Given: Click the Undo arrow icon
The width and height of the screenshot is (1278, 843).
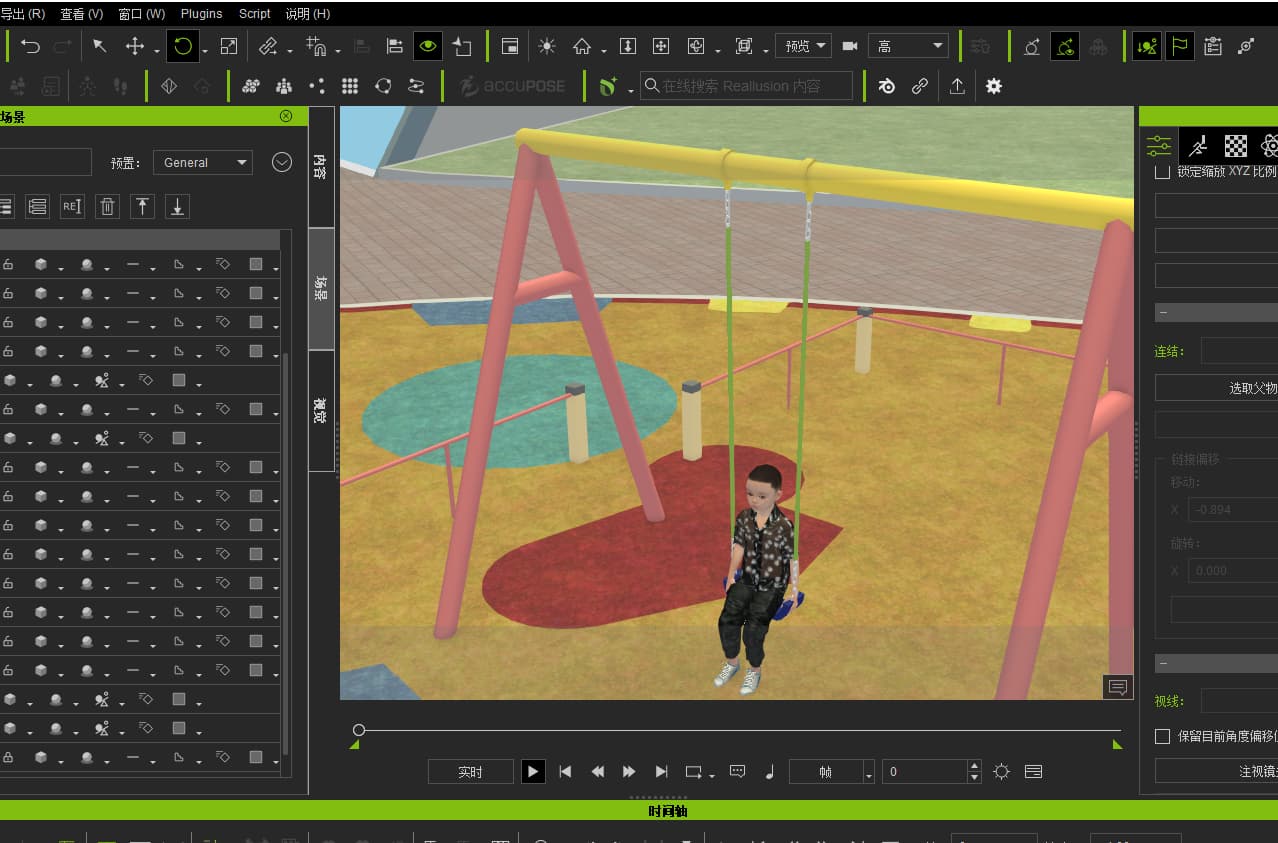Looking at the screenshot, I should point(31,46).
